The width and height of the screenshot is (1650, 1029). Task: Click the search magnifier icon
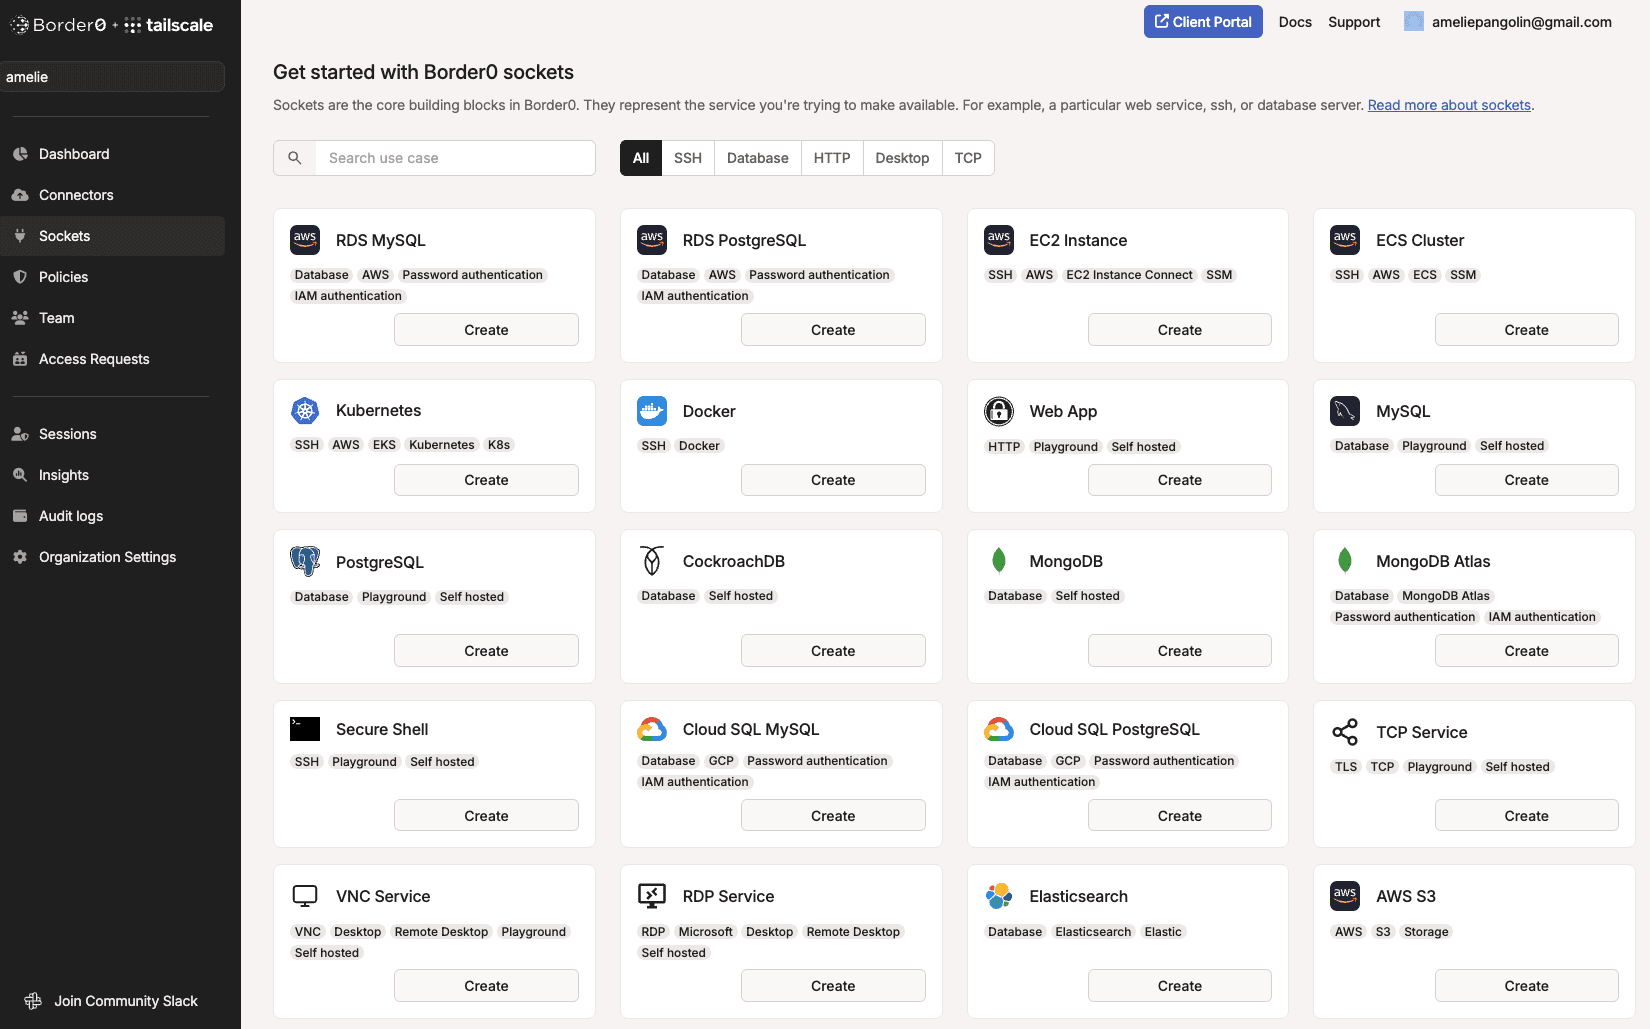tap(295, 158)
